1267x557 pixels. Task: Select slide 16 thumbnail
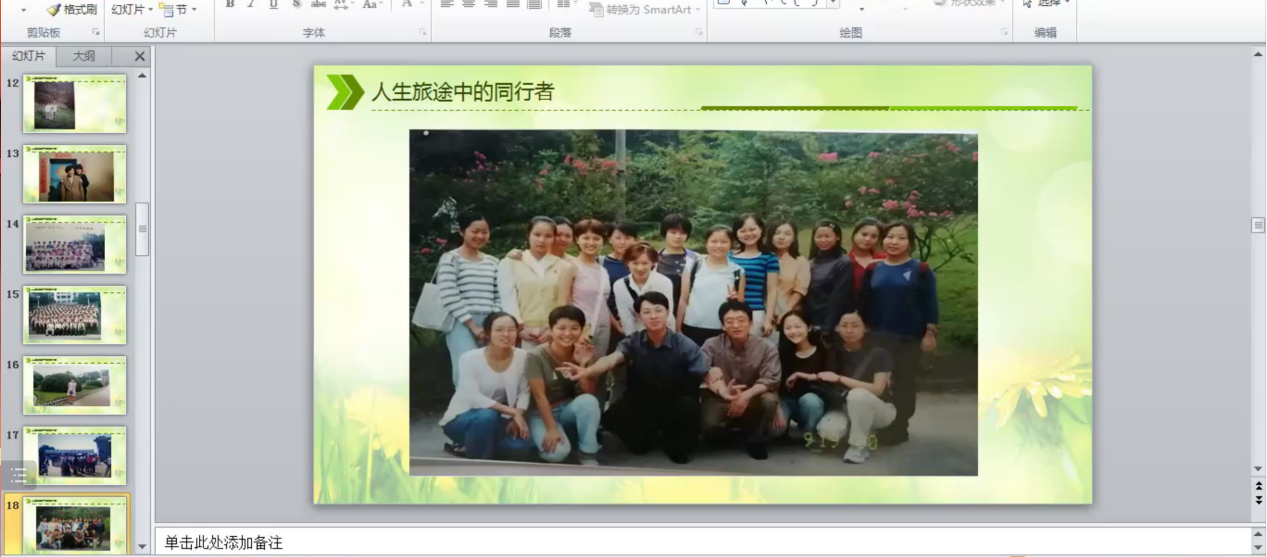(75, 385)
